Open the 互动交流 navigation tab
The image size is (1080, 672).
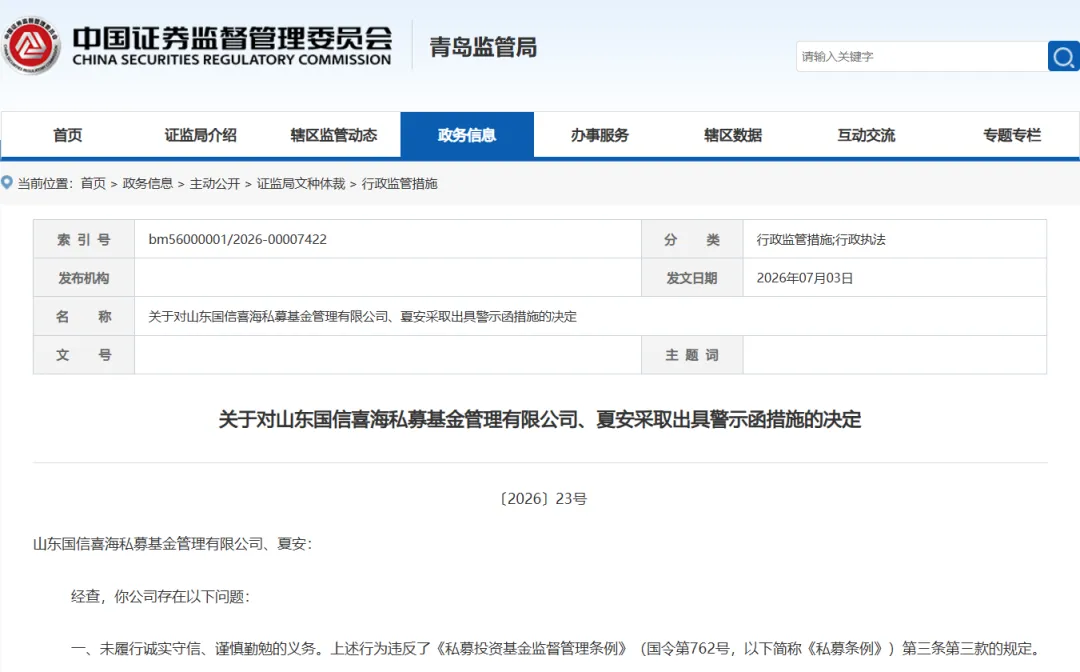coord(866,135)
